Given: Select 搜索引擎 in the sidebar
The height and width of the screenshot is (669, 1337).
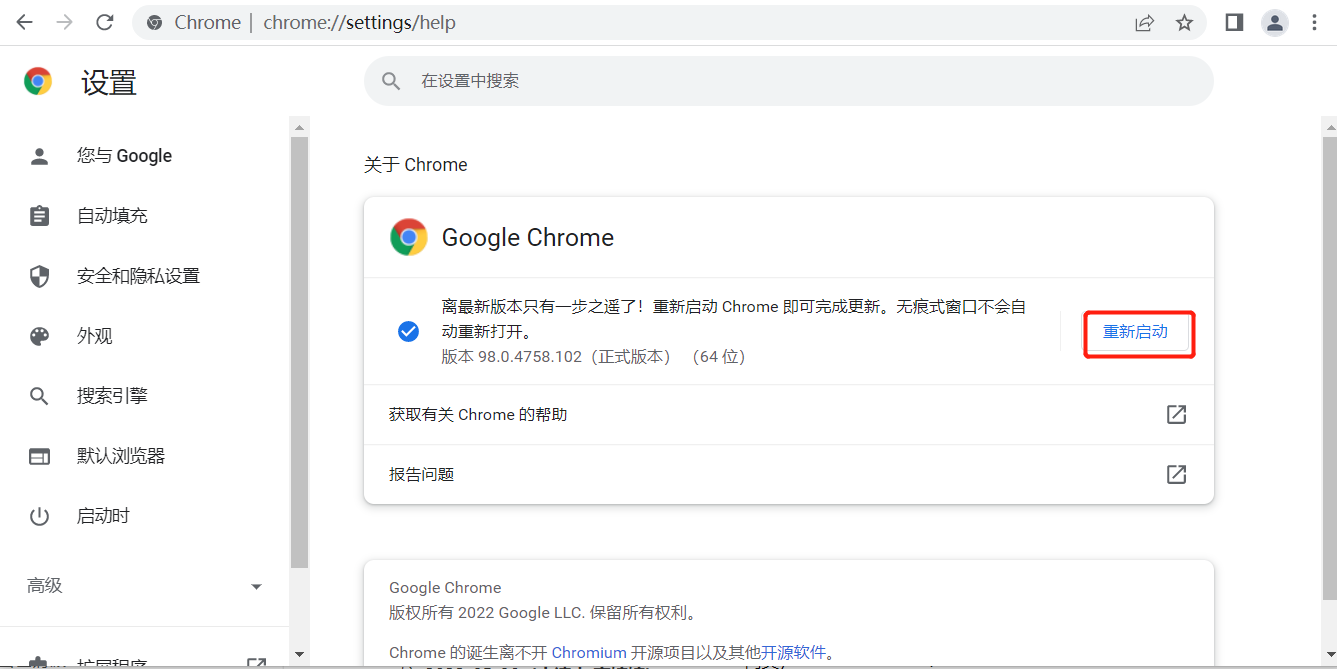Looking at the screenshot, I should click(145, 396).
